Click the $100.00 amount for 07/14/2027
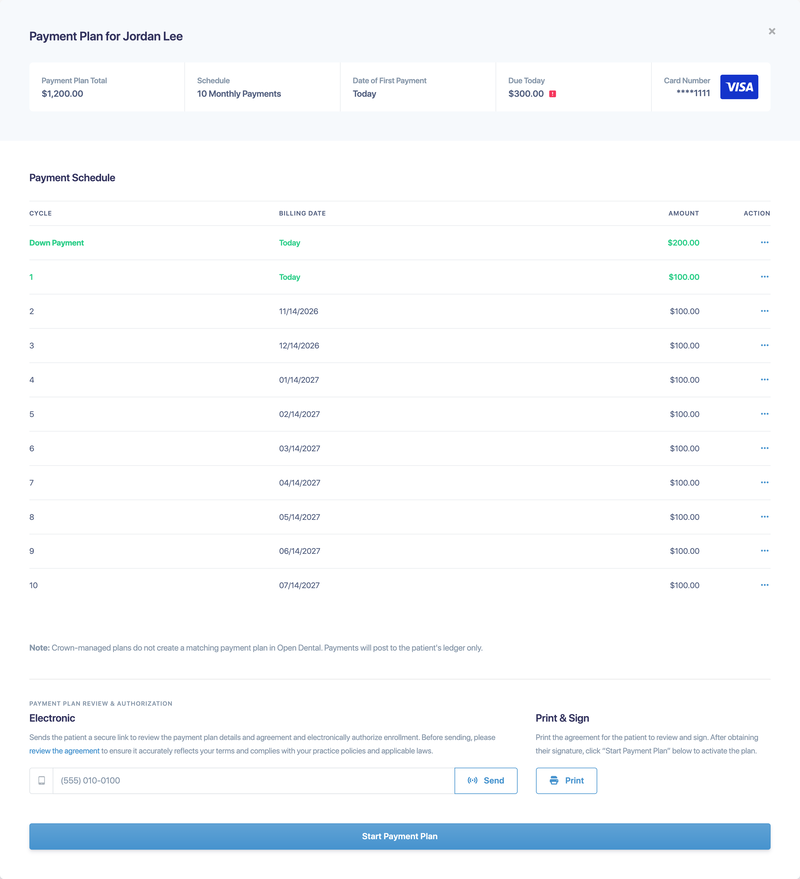 click(685, 585)
